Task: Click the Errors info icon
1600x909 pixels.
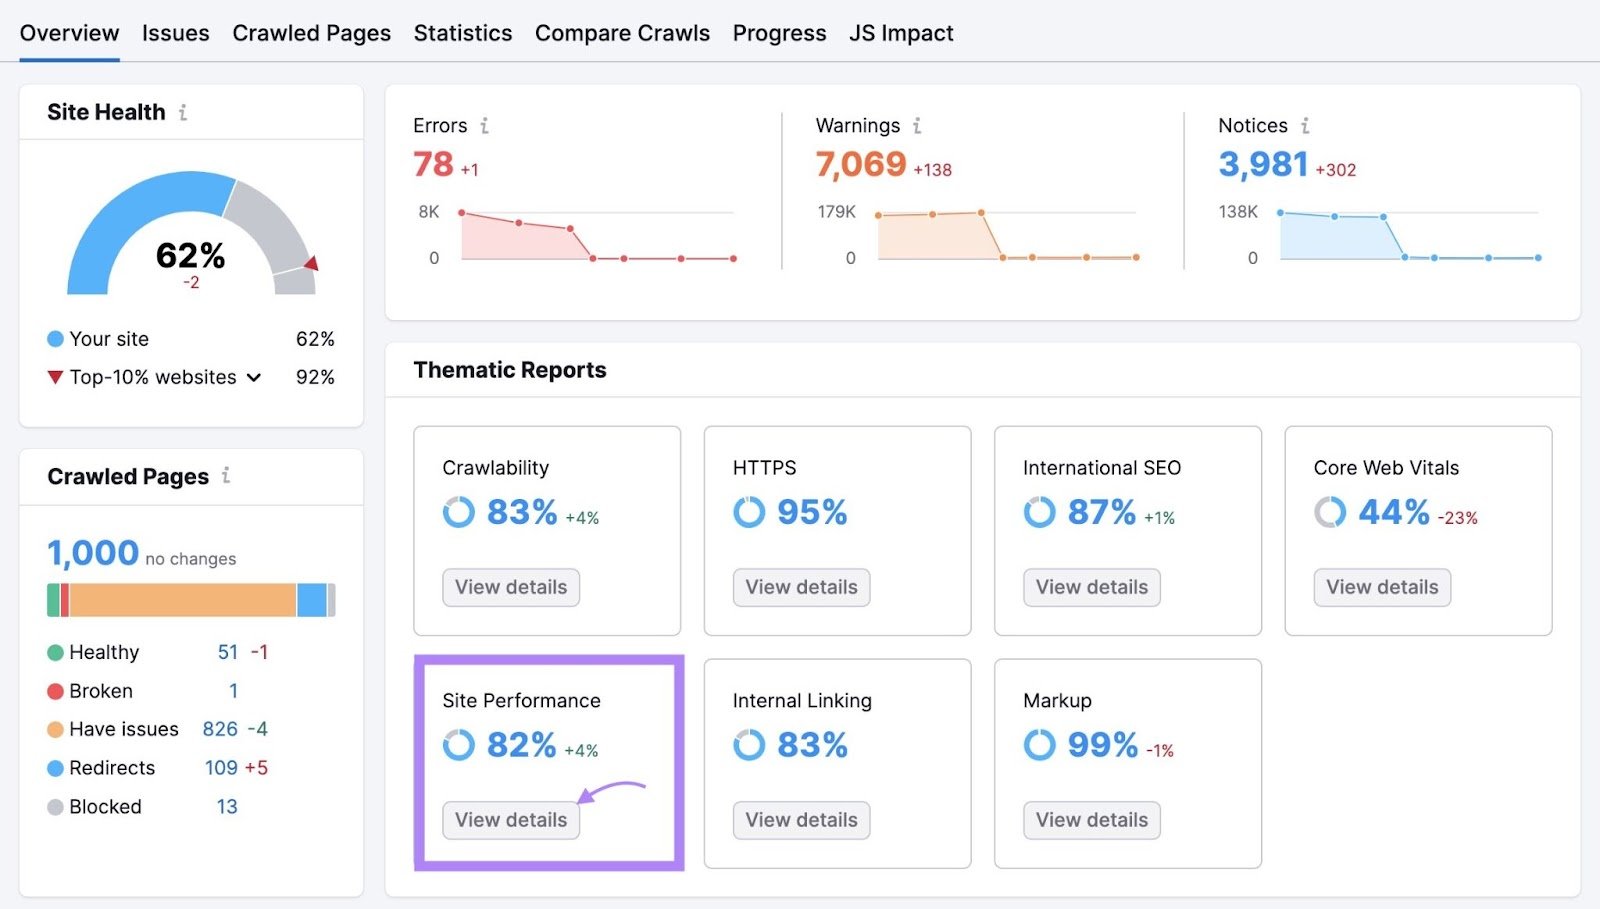Action: pyautogui.click(x=485, y=126)
